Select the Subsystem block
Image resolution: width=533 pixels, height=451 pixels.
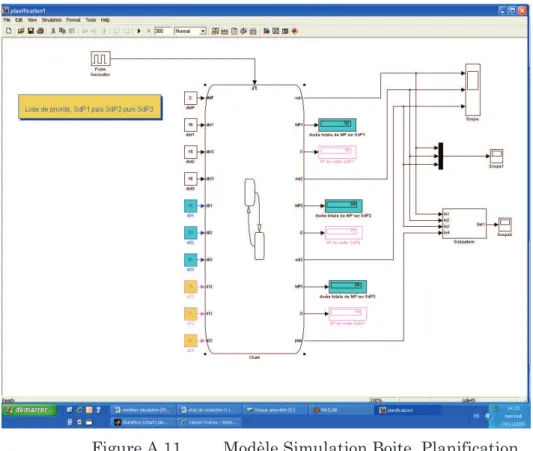click(x=464, y=223)
